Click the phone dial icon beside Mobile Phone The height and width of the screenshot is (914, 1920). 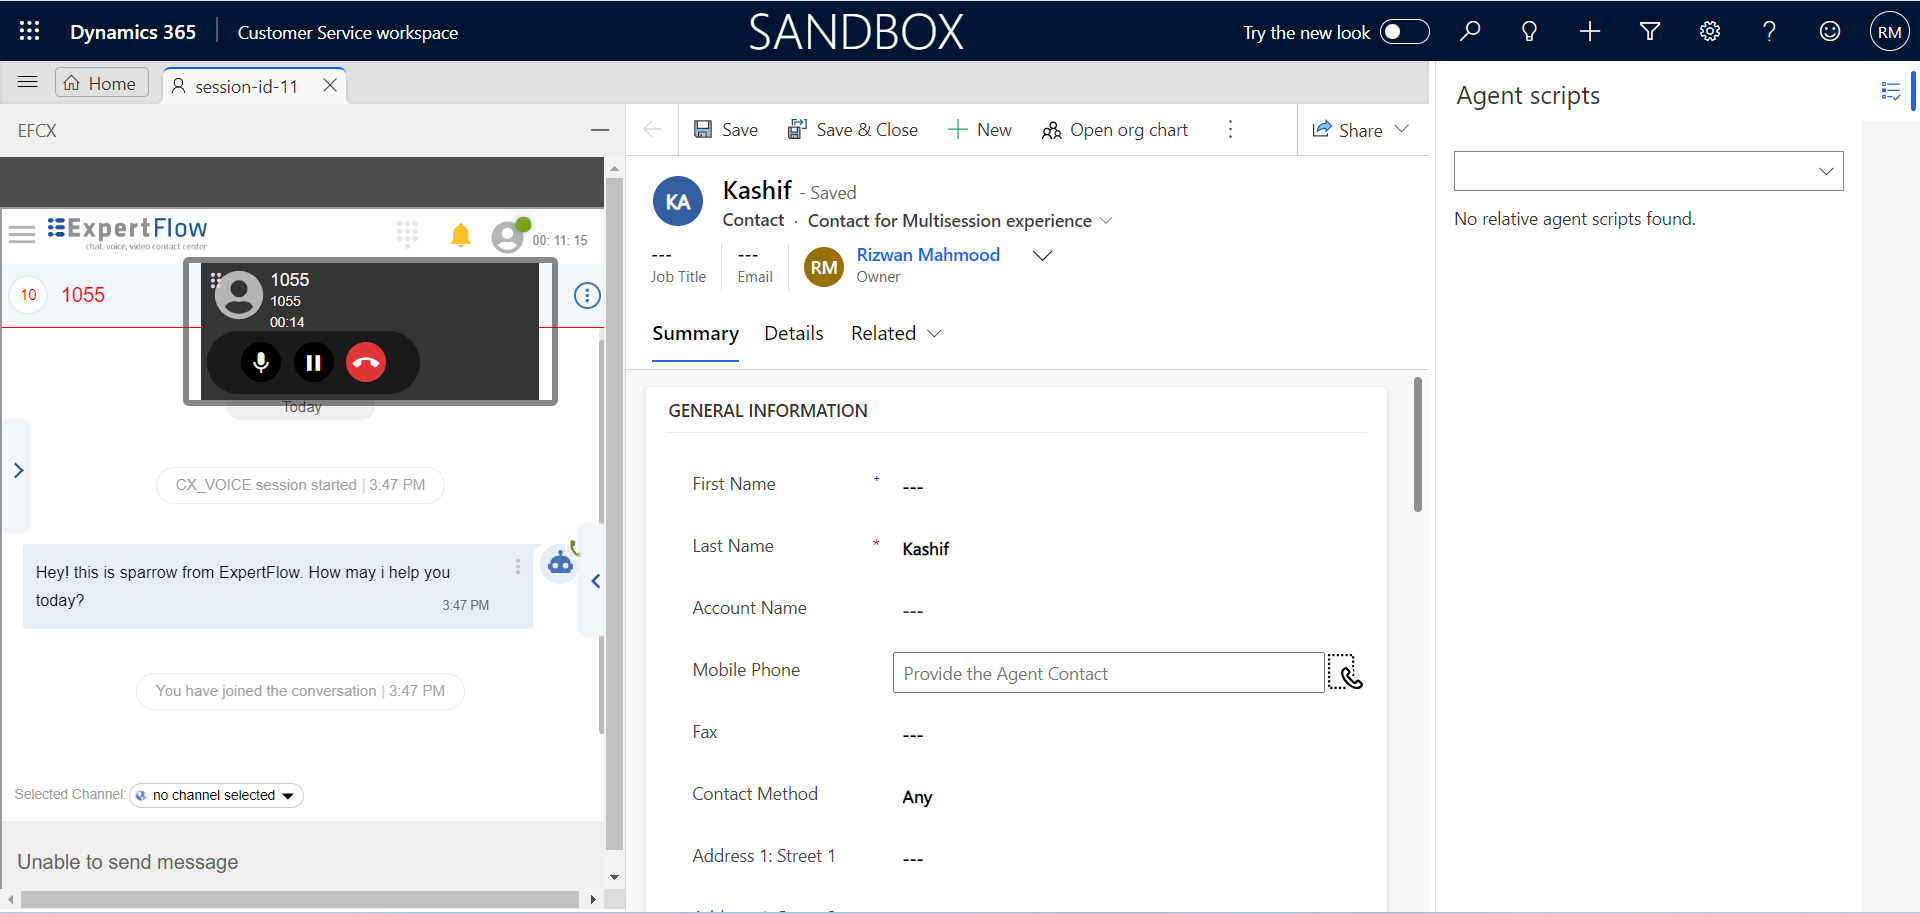pyautogui.click(x=1346, y=673)
